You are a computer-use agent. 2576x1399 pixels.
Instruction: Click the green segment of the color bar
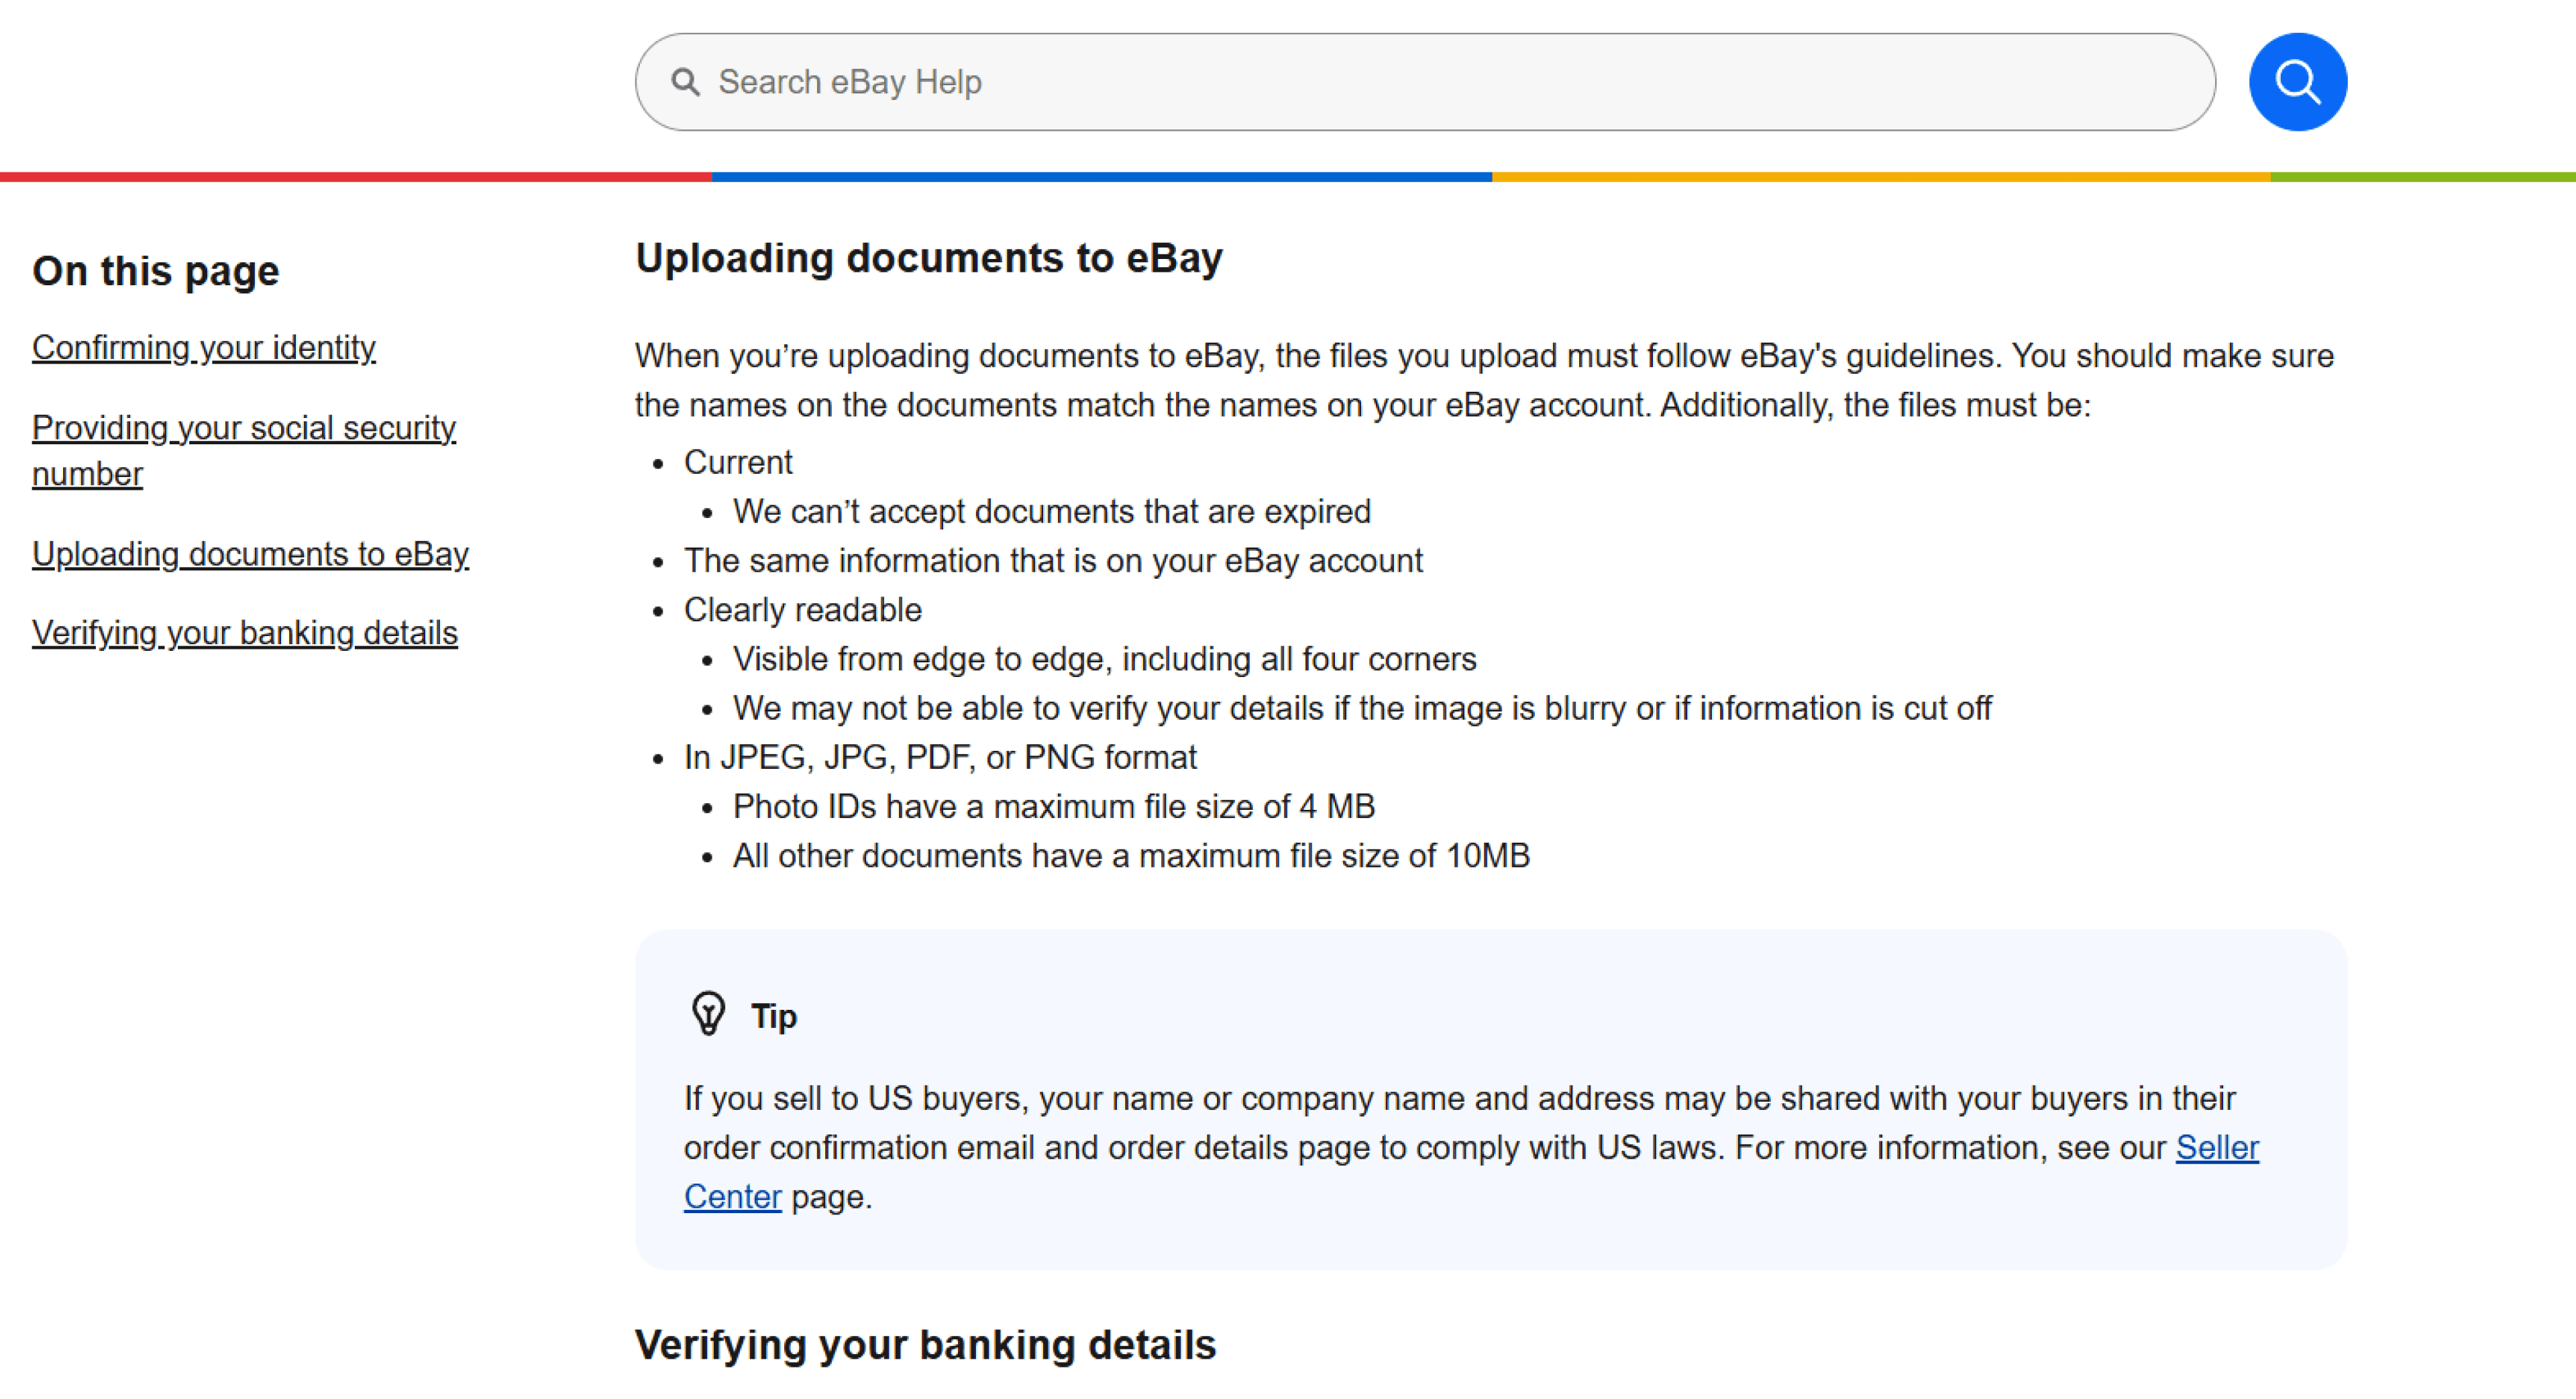[2422, 177]
